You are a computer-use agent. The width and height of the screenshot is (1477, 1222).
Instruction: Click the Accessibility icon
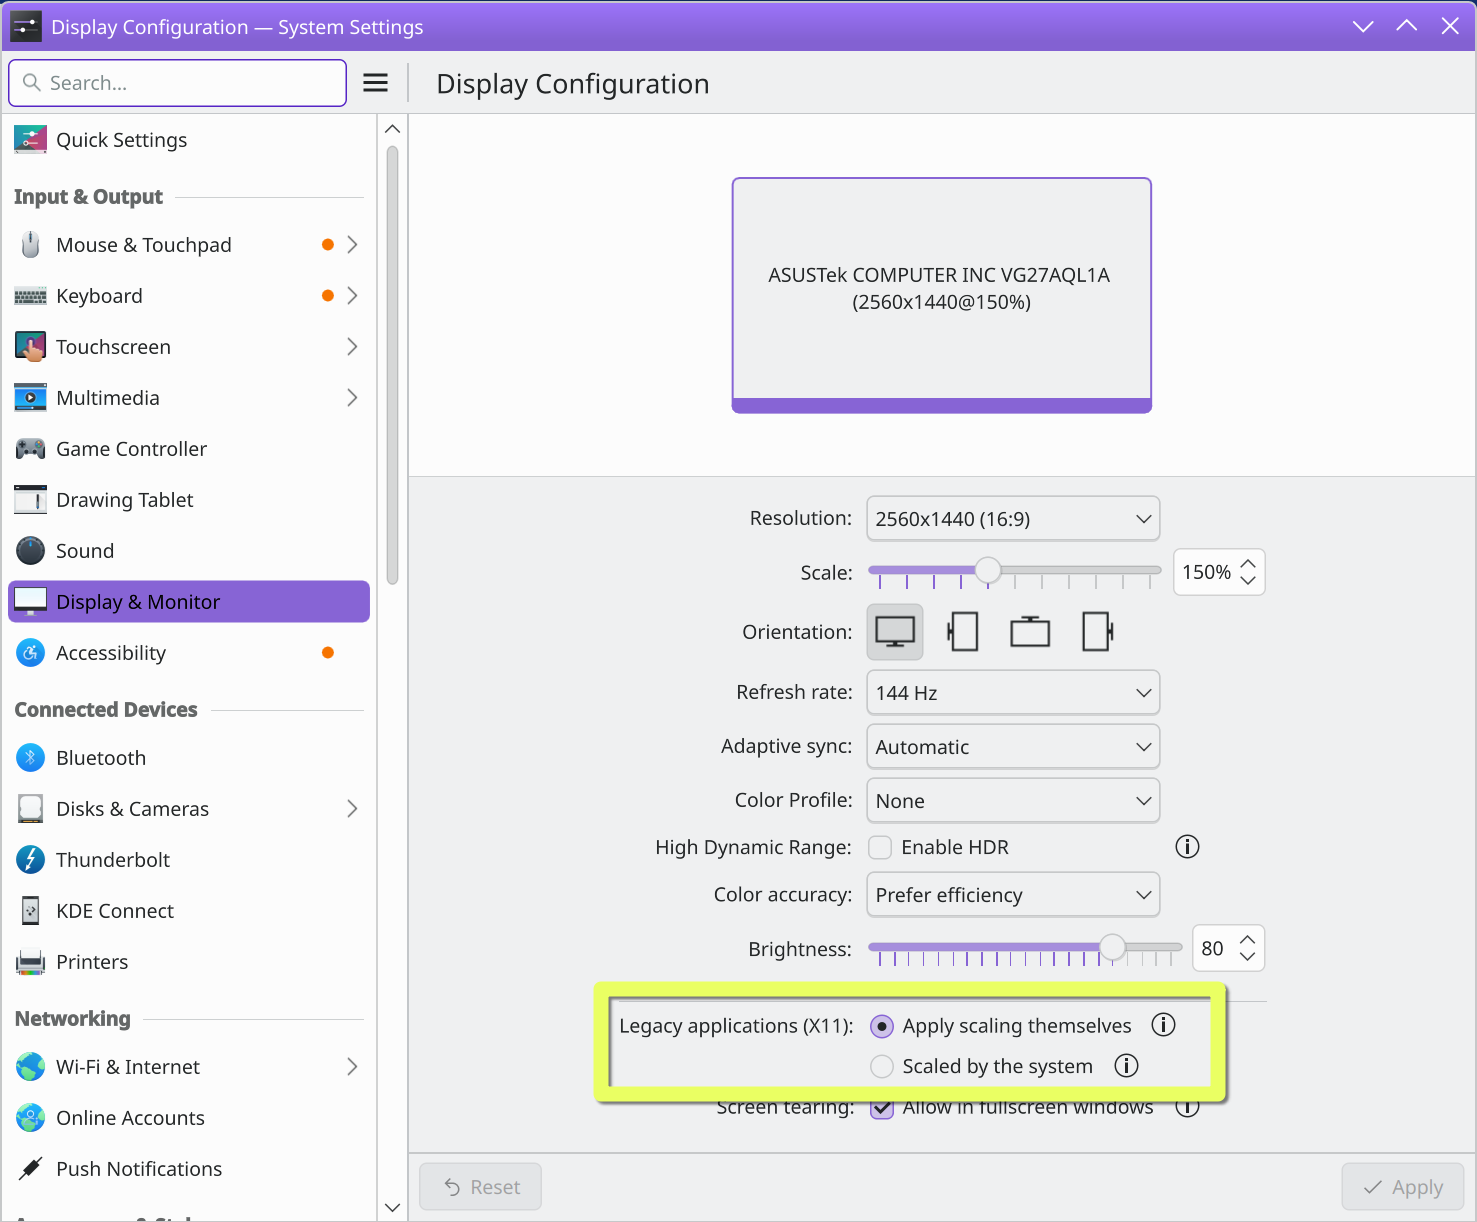(x=30, y=653)
